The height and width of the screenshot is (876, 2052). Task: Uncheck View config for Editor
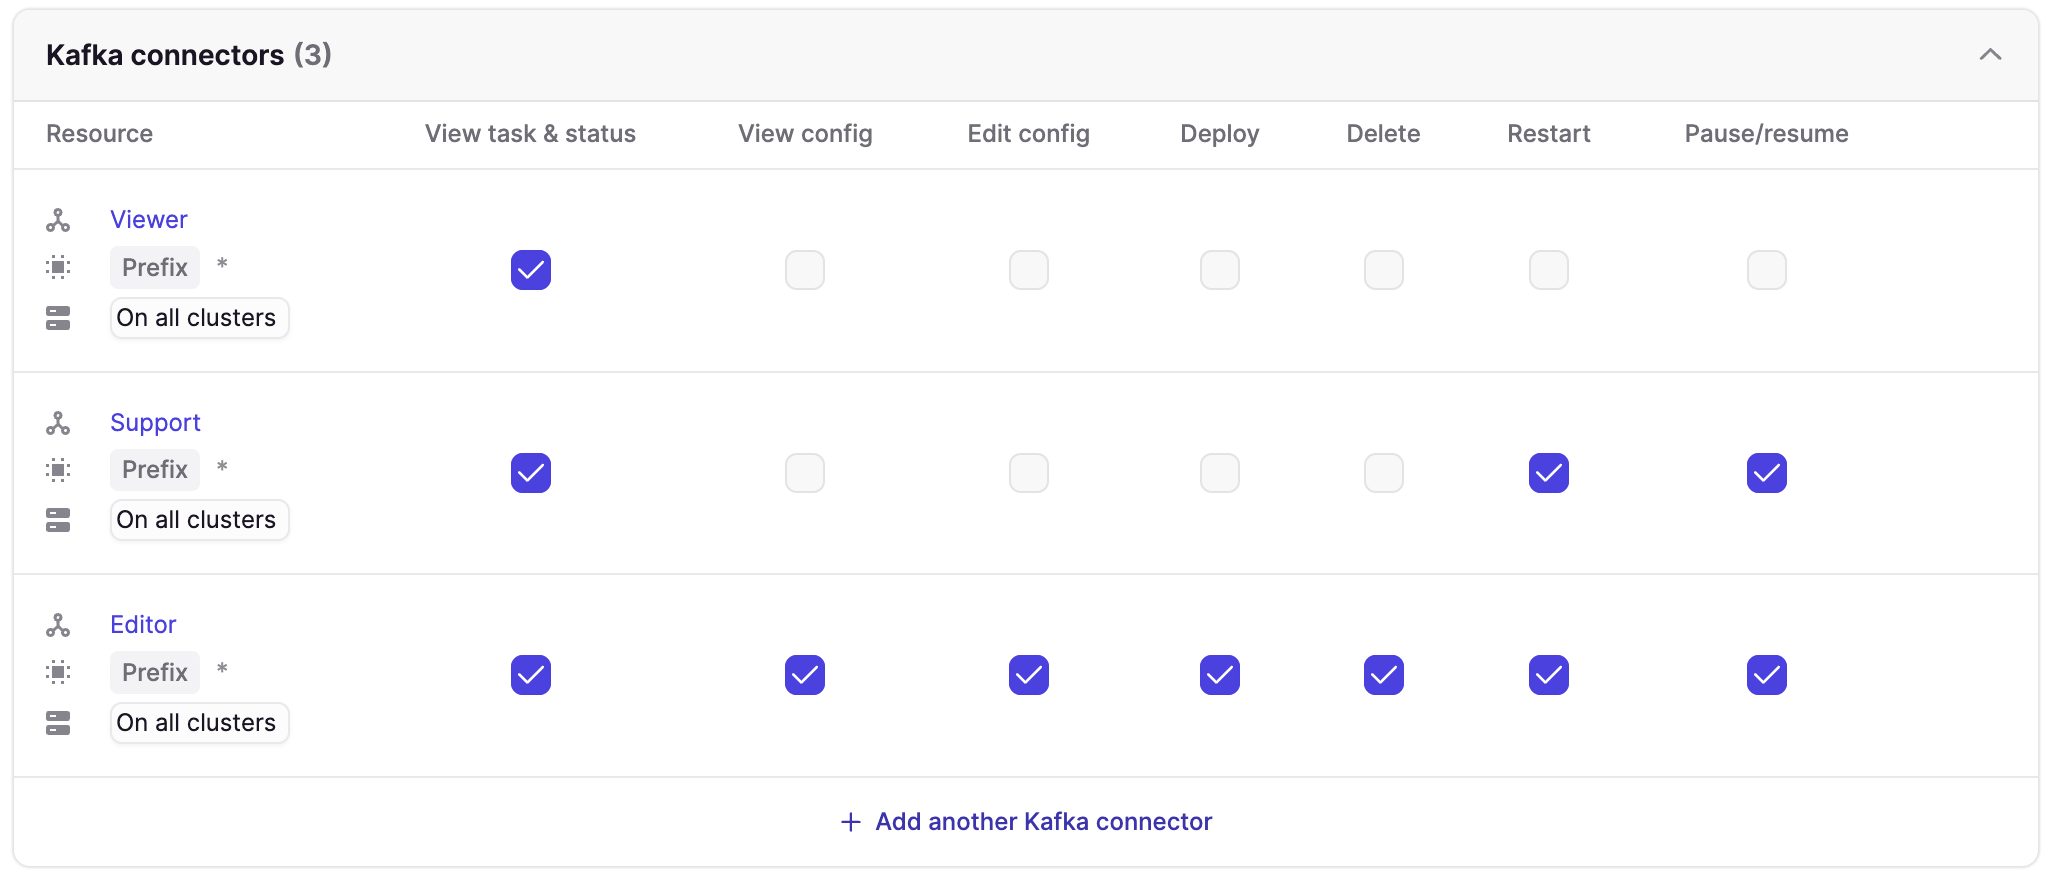click(x=805, y=675)
